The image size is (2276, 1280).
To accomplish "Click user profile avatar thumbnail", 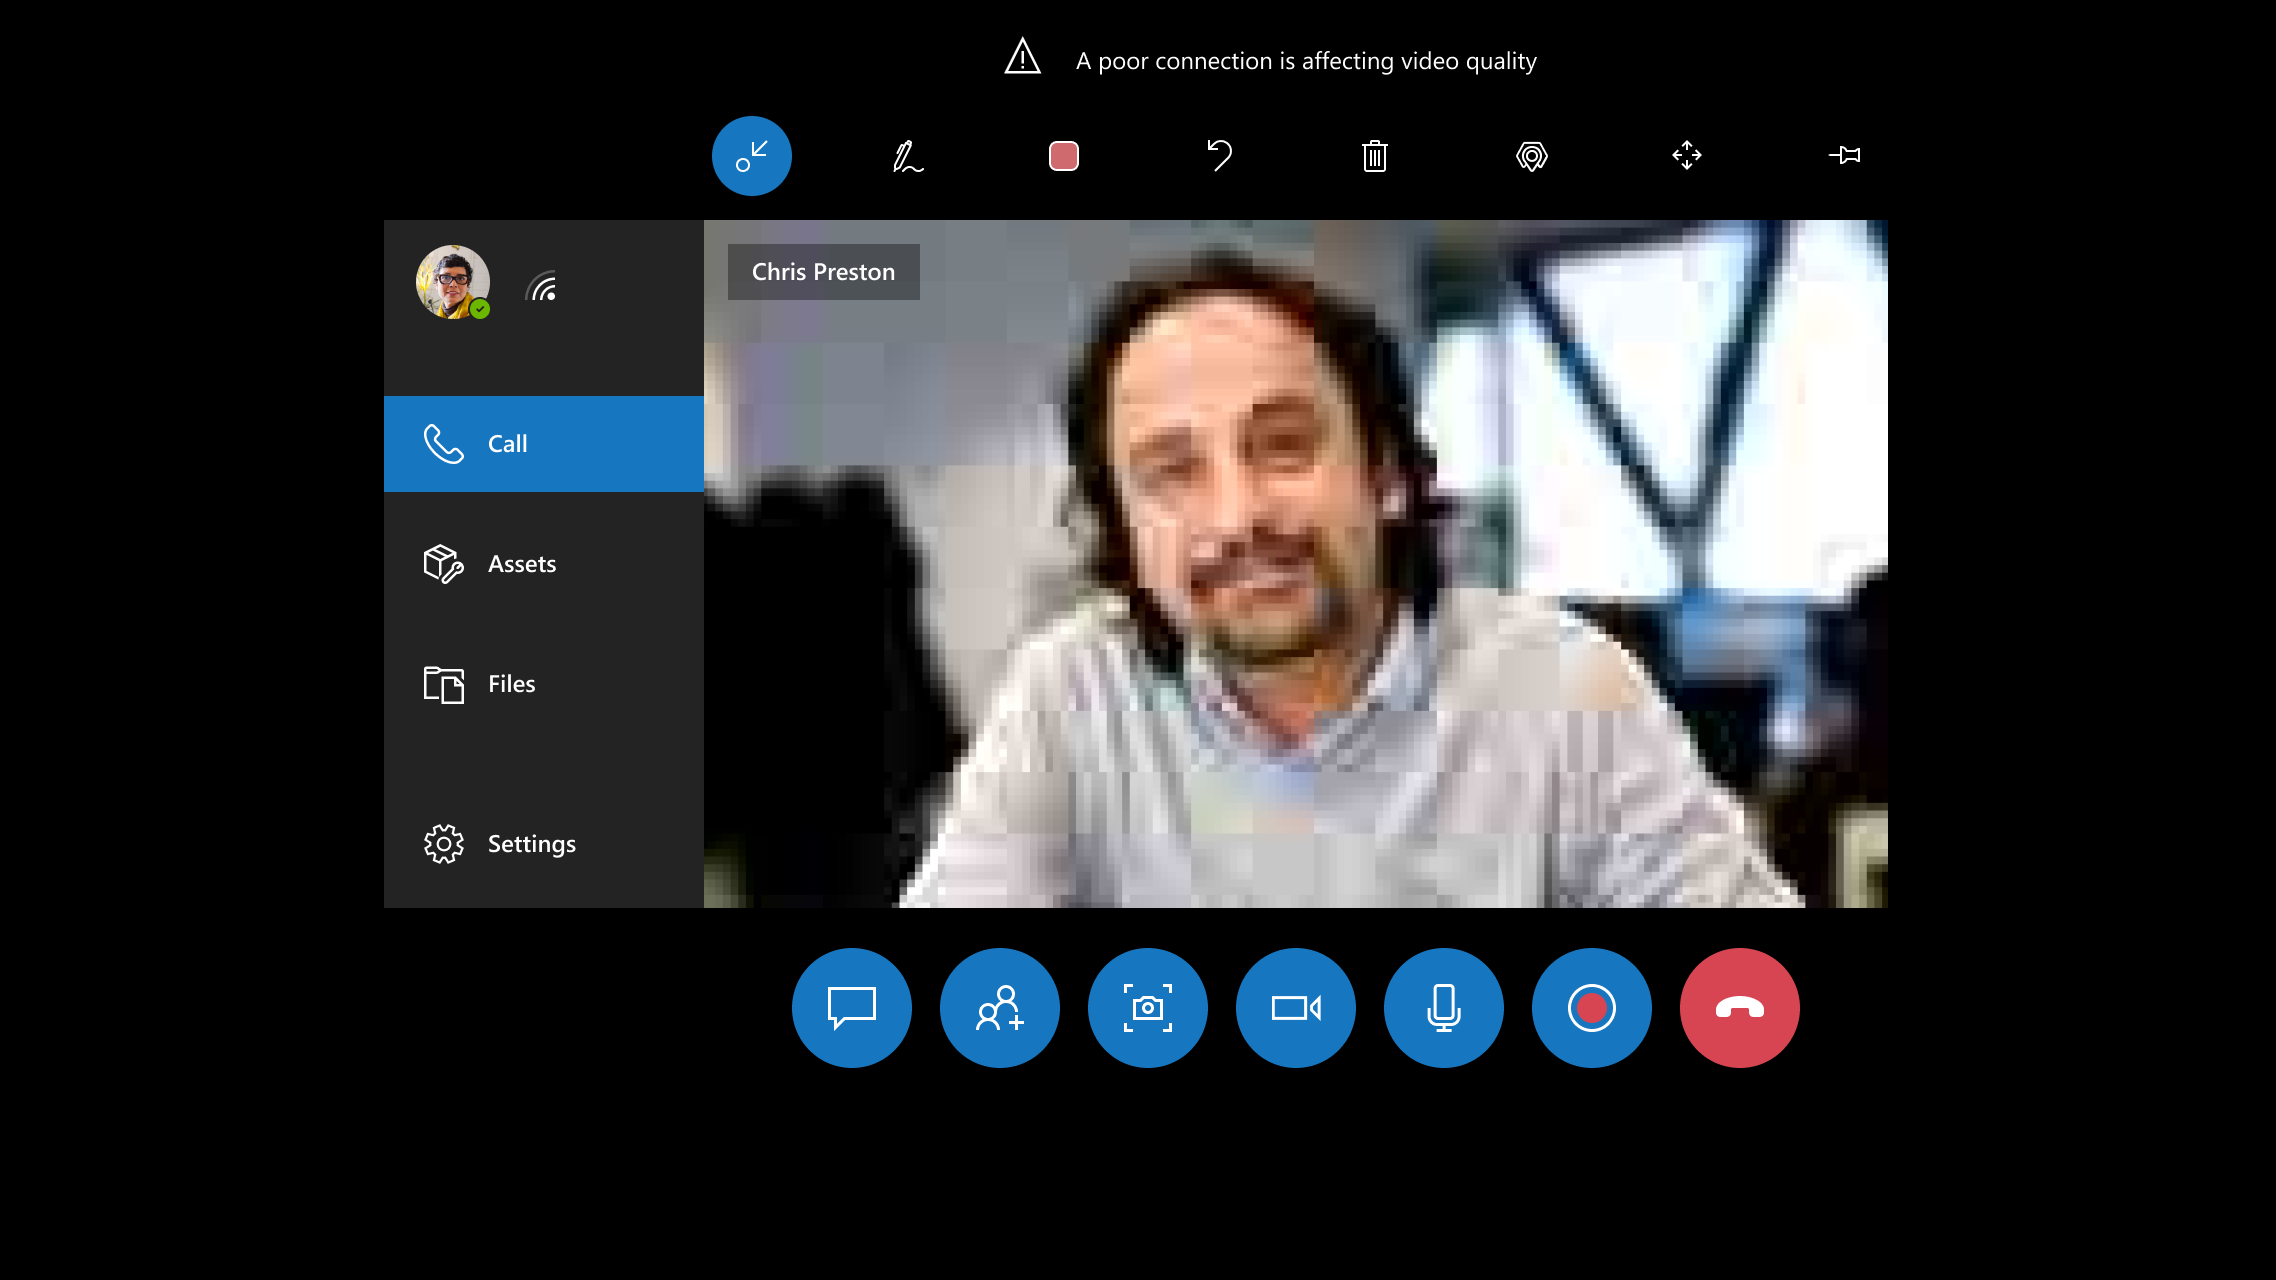I will [x=452, y=281].
